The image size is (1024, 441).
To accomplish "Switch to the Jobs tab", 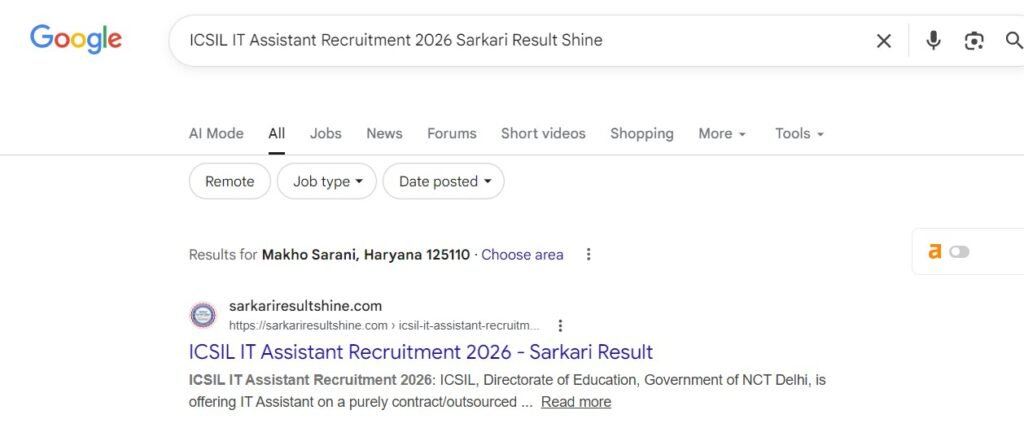I will (325, 134).
